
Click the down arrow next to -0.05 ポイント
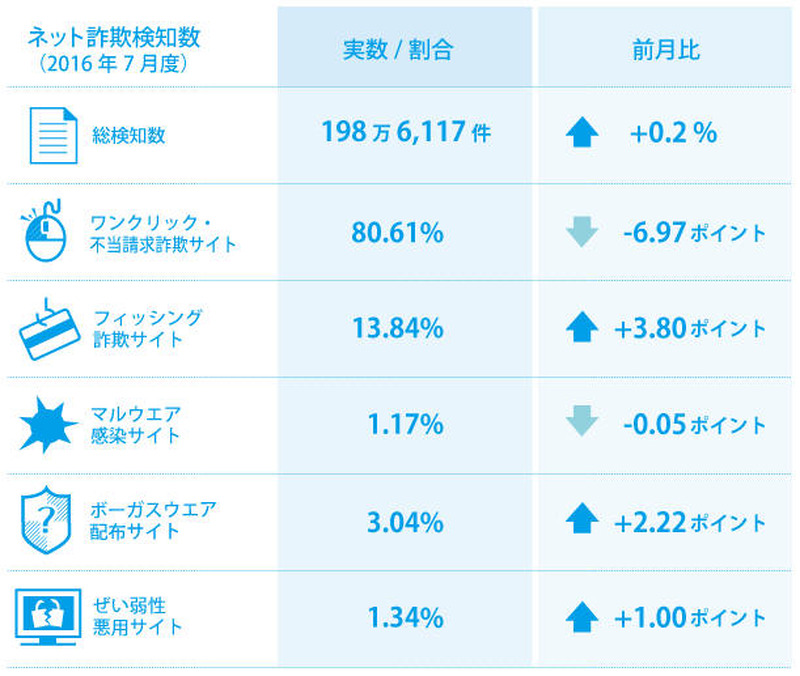click(x=581, y=425)
